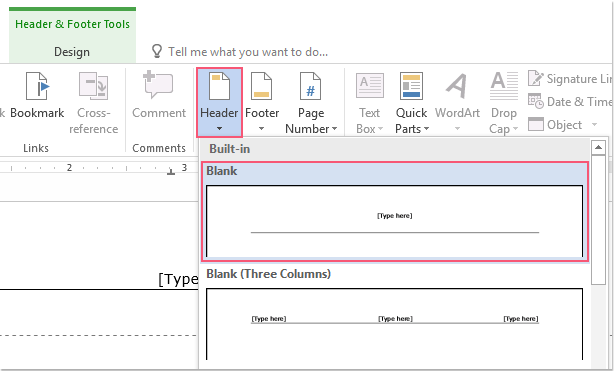This screenshot has height=371, width=614.
Task: Click the Links group label
Action: point(36,148)
